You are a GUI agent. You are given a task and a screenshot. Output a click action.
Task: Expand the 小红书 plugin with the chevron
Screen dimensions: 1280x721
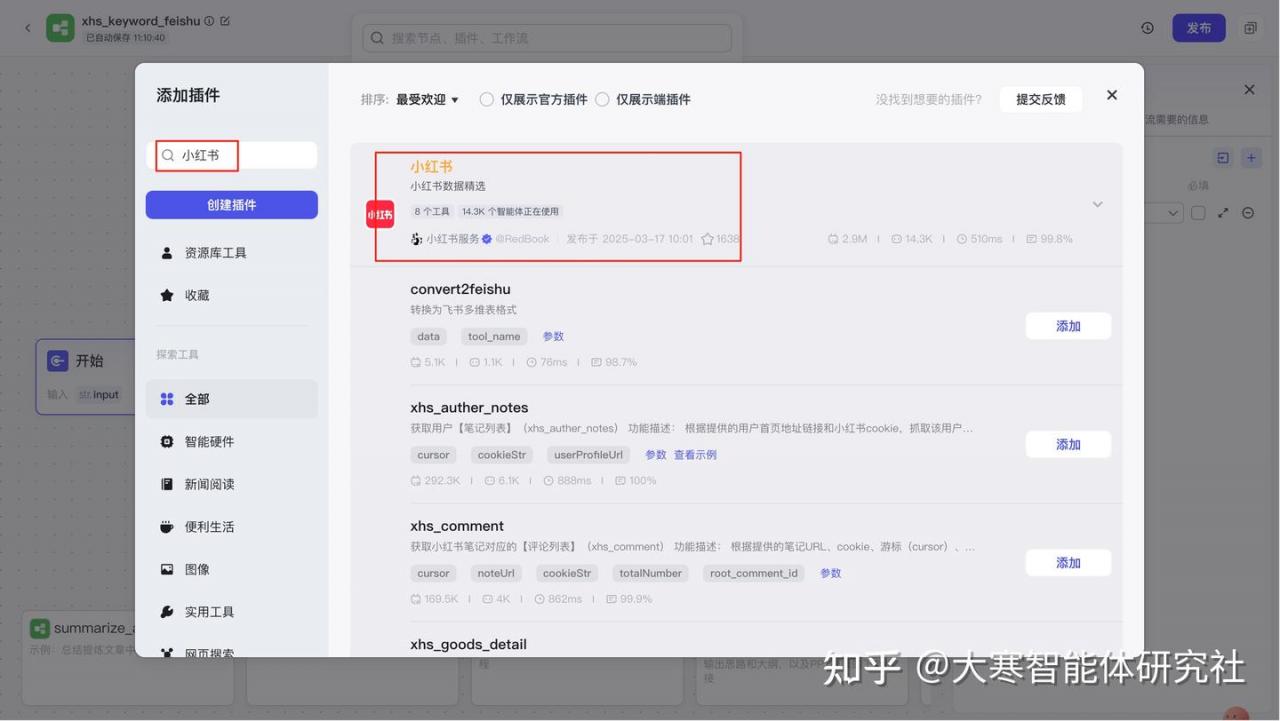tap(1097, 204)
